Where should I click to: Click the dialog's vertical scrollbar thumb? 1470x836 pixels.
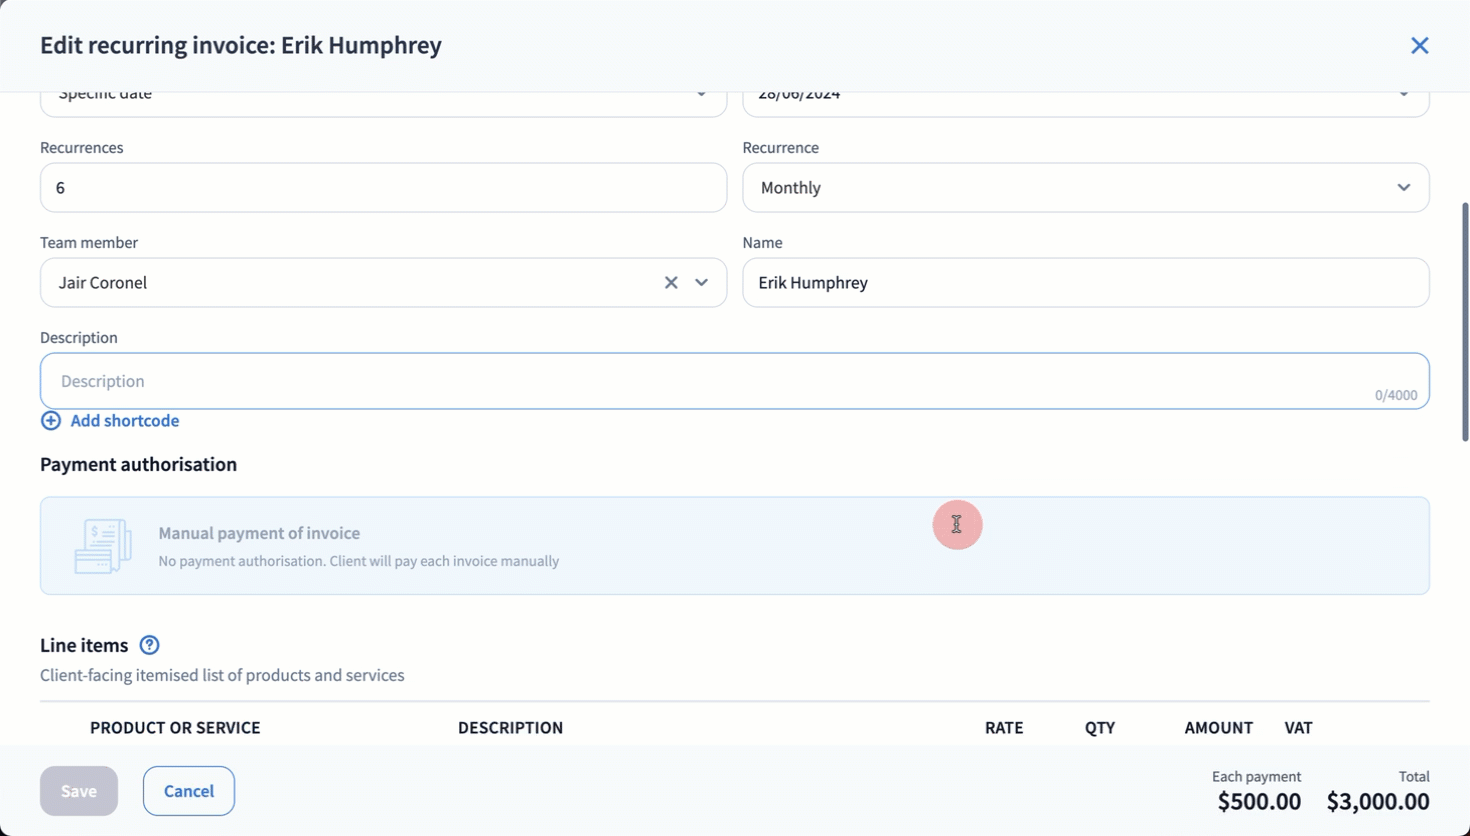click(1464, 320)
